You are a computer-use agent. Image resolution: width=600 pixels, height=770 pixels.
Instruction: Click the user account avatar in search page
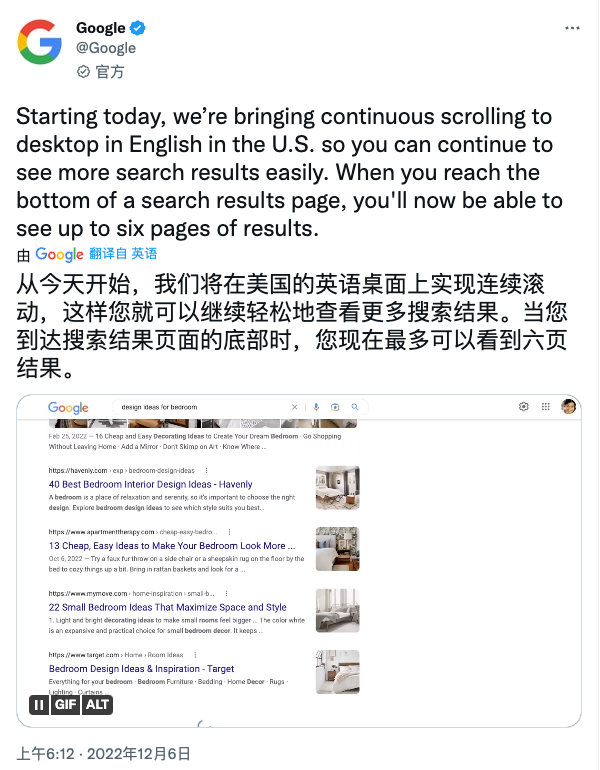point(569,407)
